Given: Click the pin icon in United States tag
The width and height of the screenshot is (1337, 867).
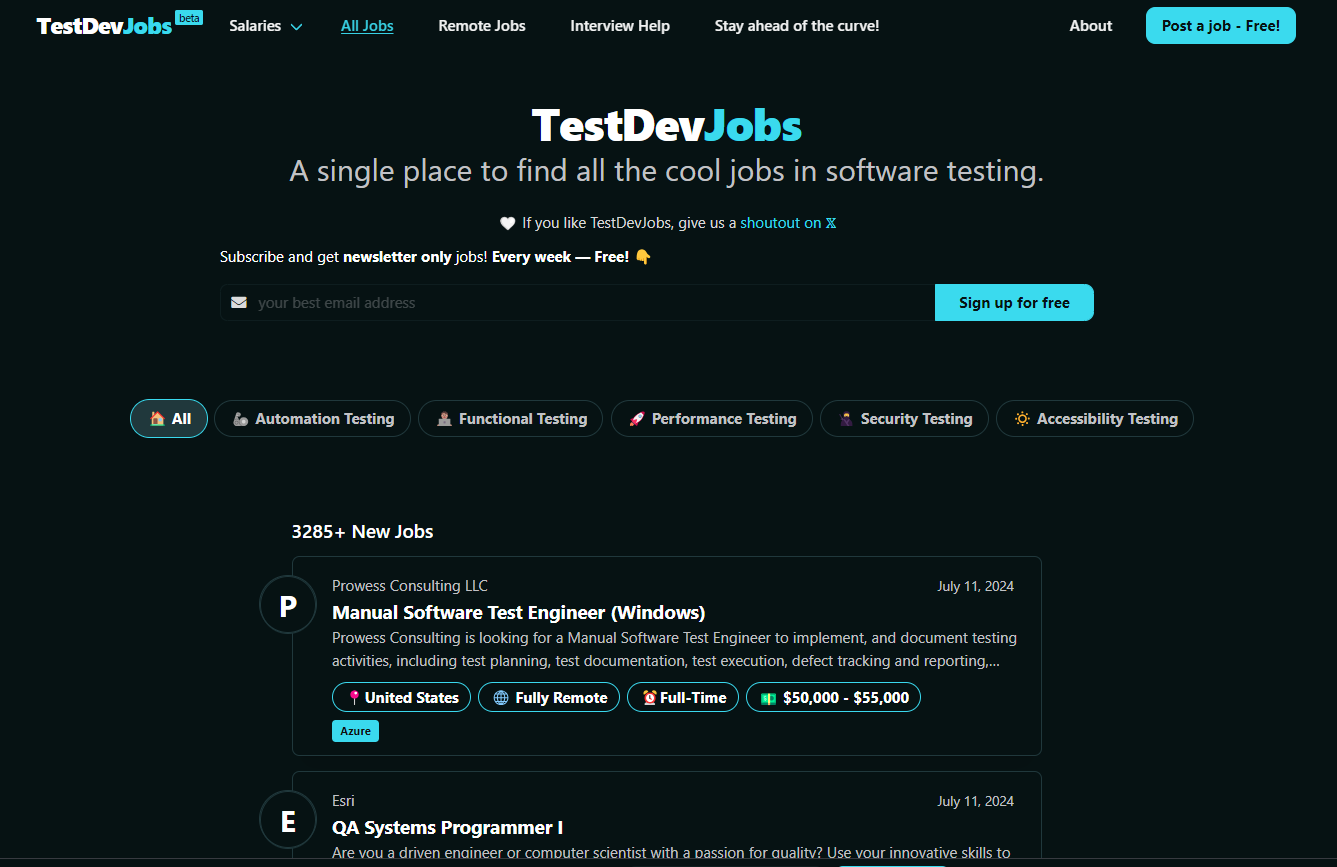Looking at the screenshot, I should click(354, 698).
